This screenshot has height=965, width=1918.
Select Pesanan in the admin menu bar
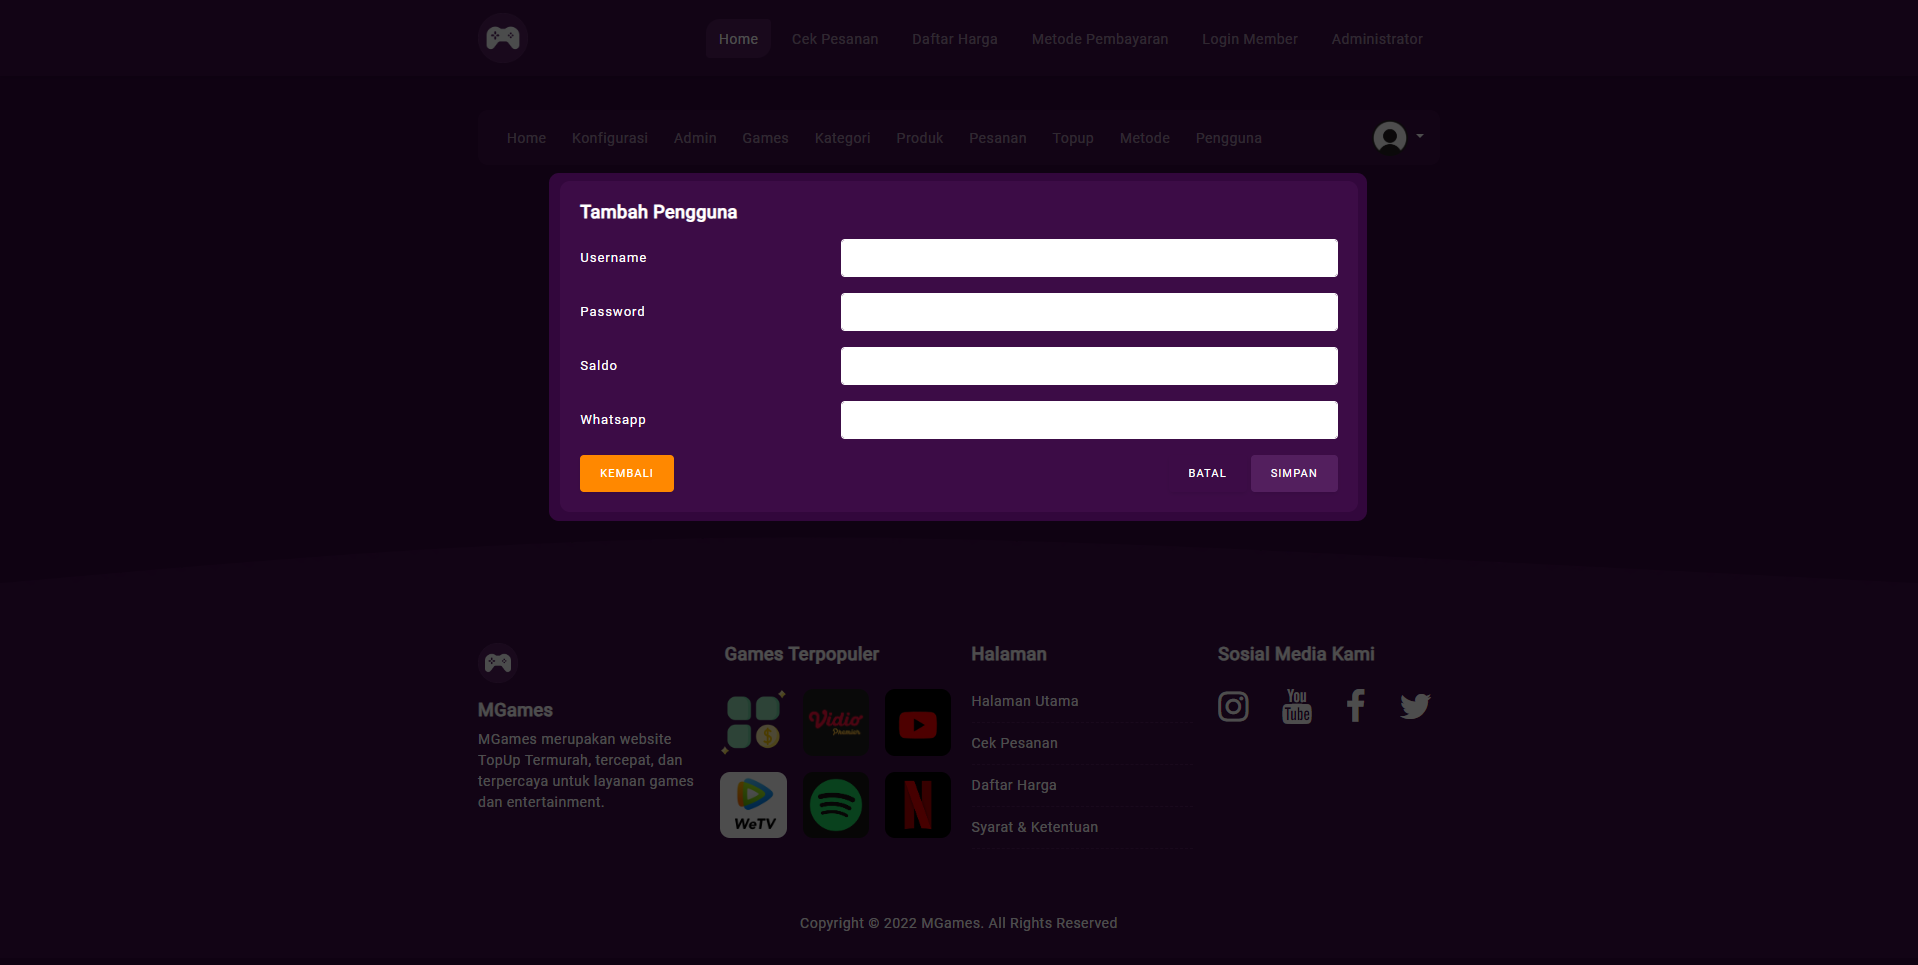(997, 138)
